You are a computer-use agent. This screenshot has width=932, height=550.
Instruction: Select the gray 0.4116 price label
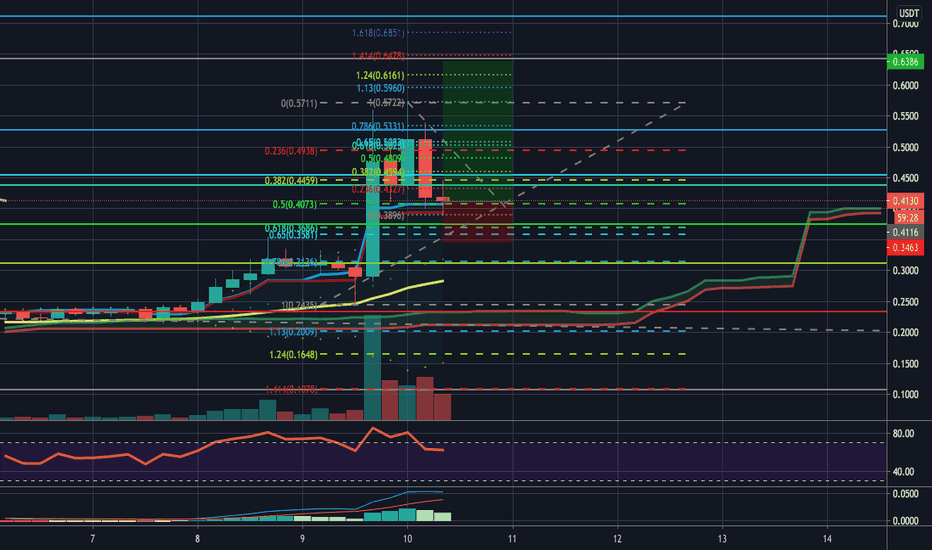(905, 232)
